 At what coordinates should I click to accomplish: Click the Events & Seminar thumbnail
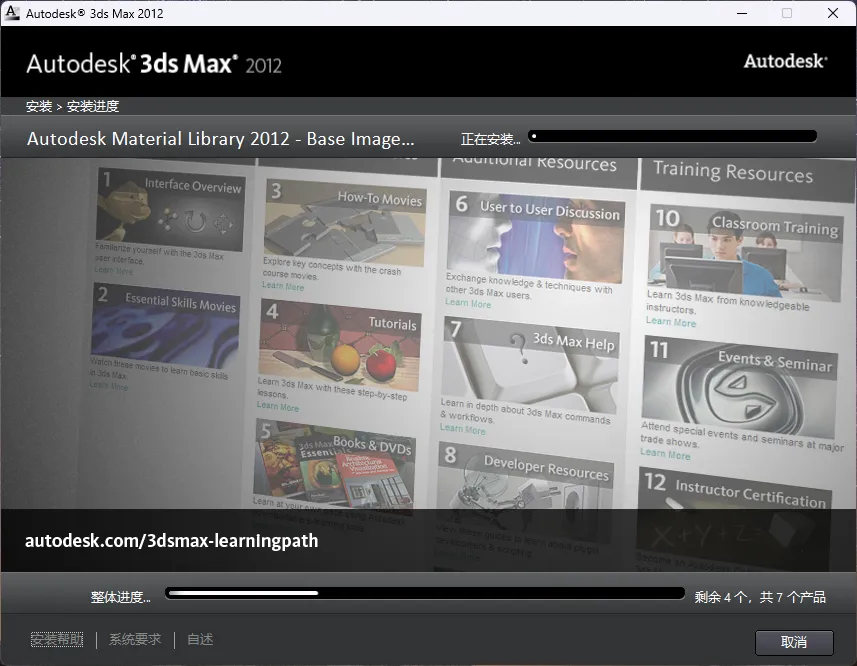click(739, 387)
